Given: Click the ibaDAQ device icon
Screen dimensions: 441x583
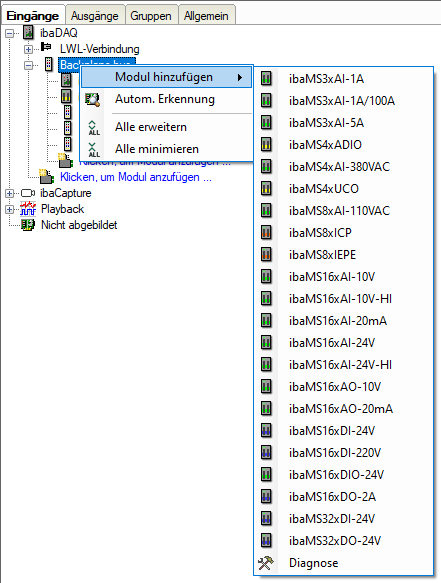Looking at the screenshot, I should tap(28, 33).
